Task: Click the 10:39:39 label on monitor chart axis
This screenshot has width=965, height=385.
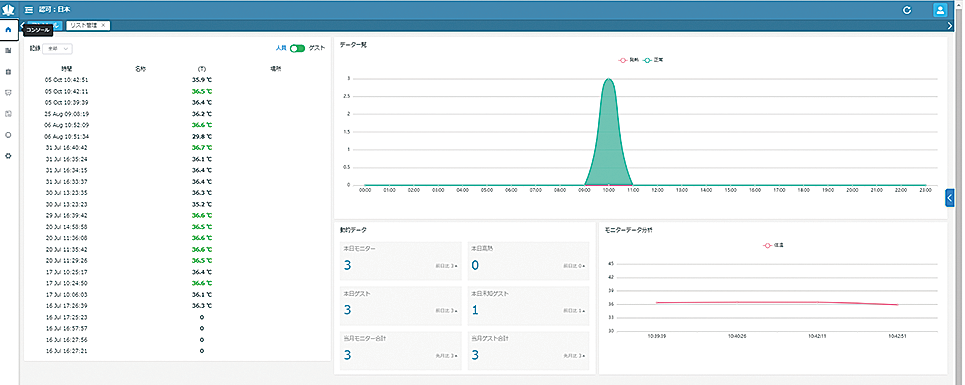Action: (656, 337)
